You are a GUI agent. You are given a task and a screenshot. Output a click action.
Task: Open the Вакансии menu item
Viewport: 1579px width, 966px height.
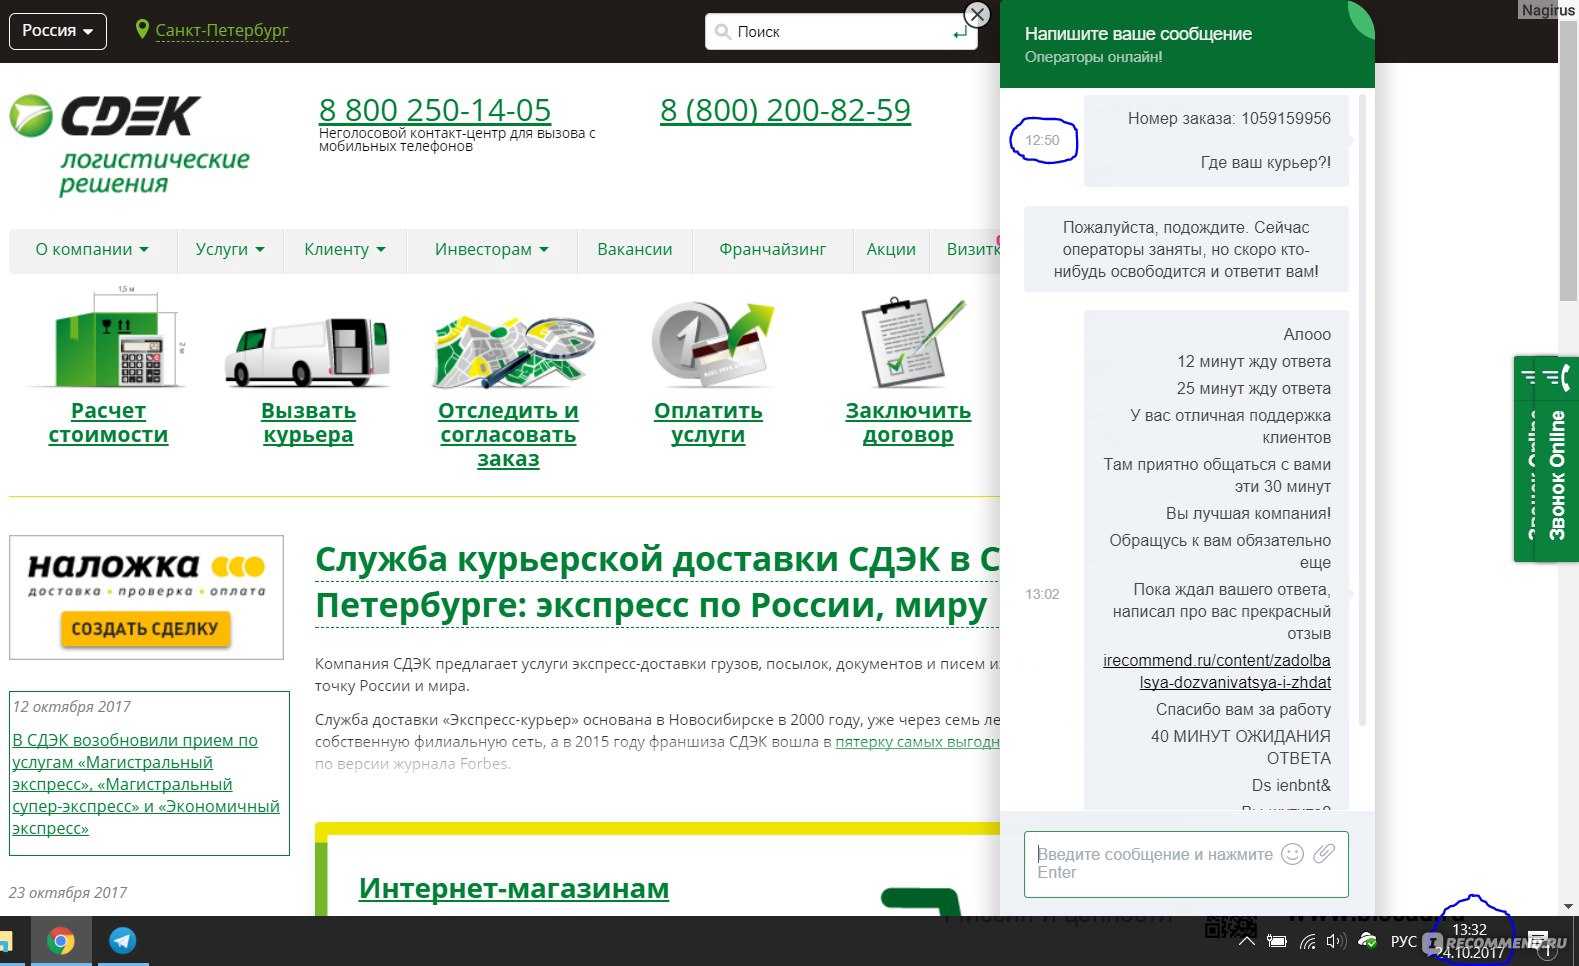click(635, 250)
